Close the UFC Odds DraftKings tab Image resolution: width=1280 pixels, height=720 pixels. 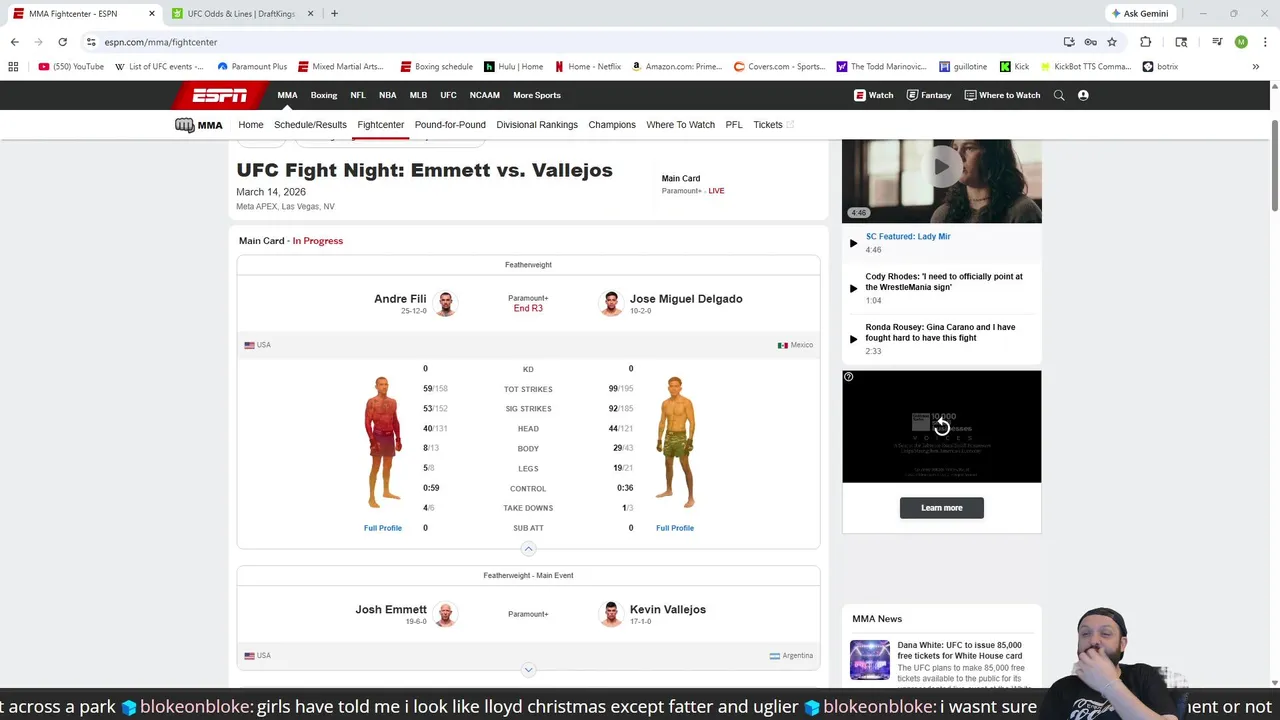(310, 14)
